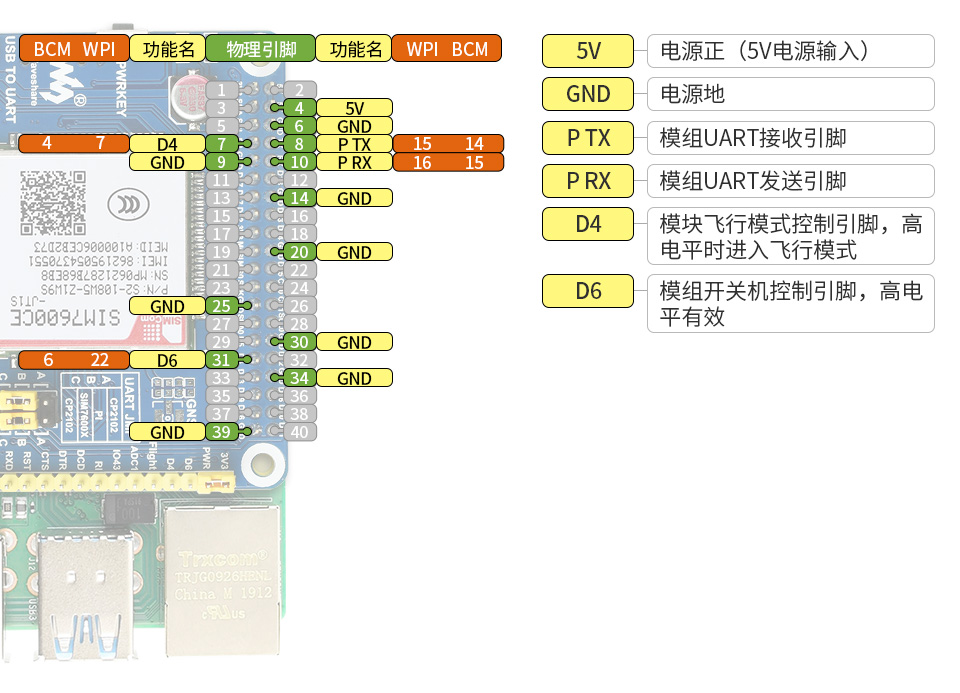Image resolution: width=960 pixels, height=693 pixels.
Task: Click the yellow jumper block on the board
Action: click(18, 408)
